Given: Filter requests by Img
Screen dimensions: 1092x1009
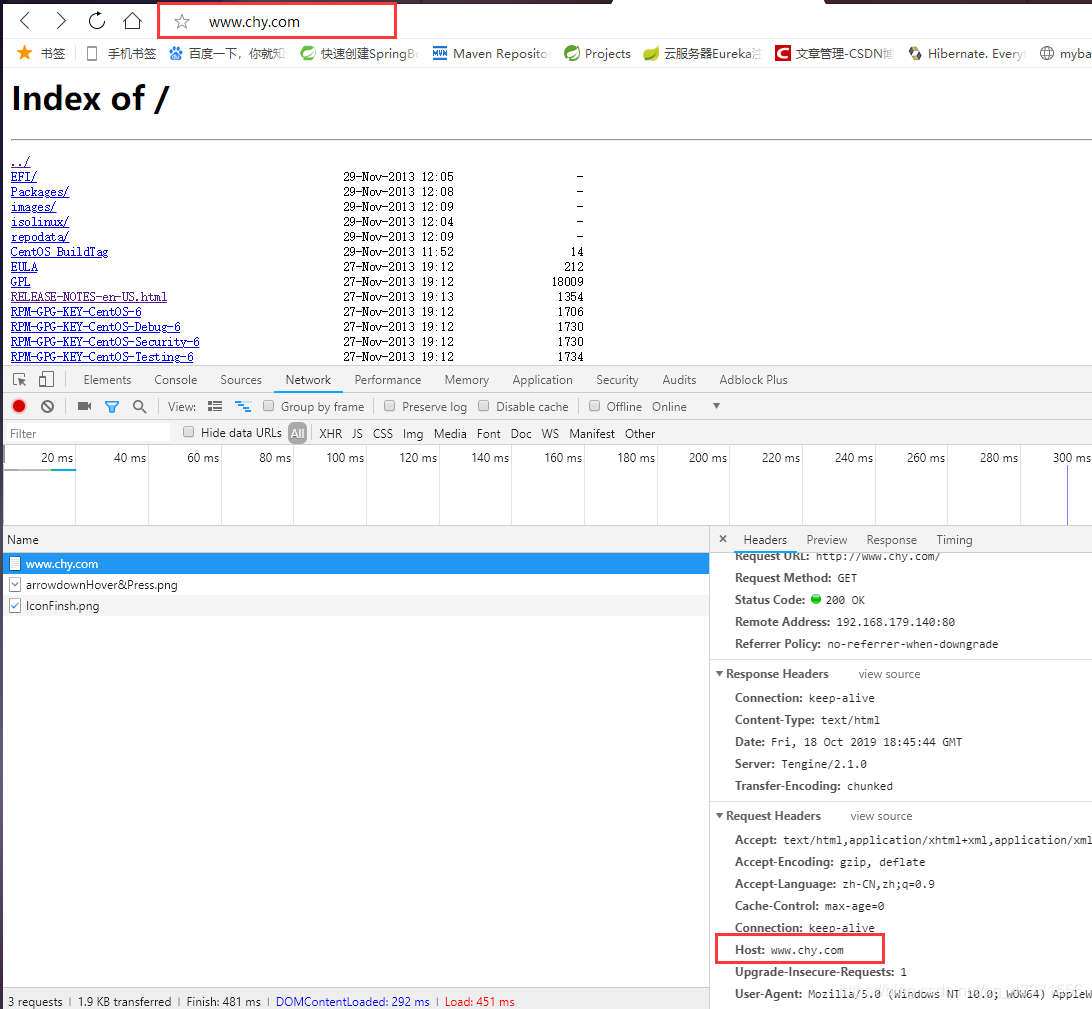Looking at the screenshot, I should tap(413, 433).
